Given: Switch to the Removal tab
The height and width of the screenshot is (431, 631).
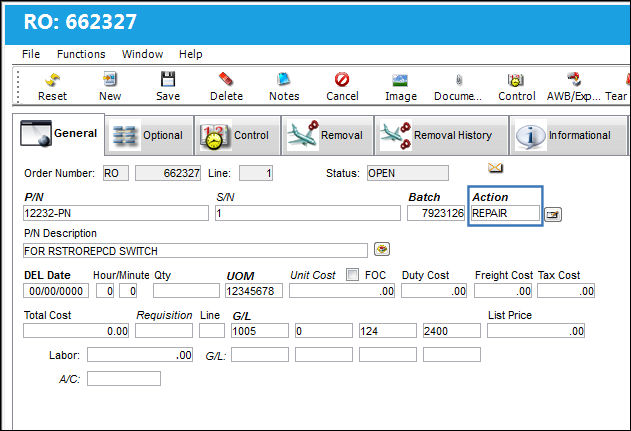Looking at the screenshot, I should [328, 135].
